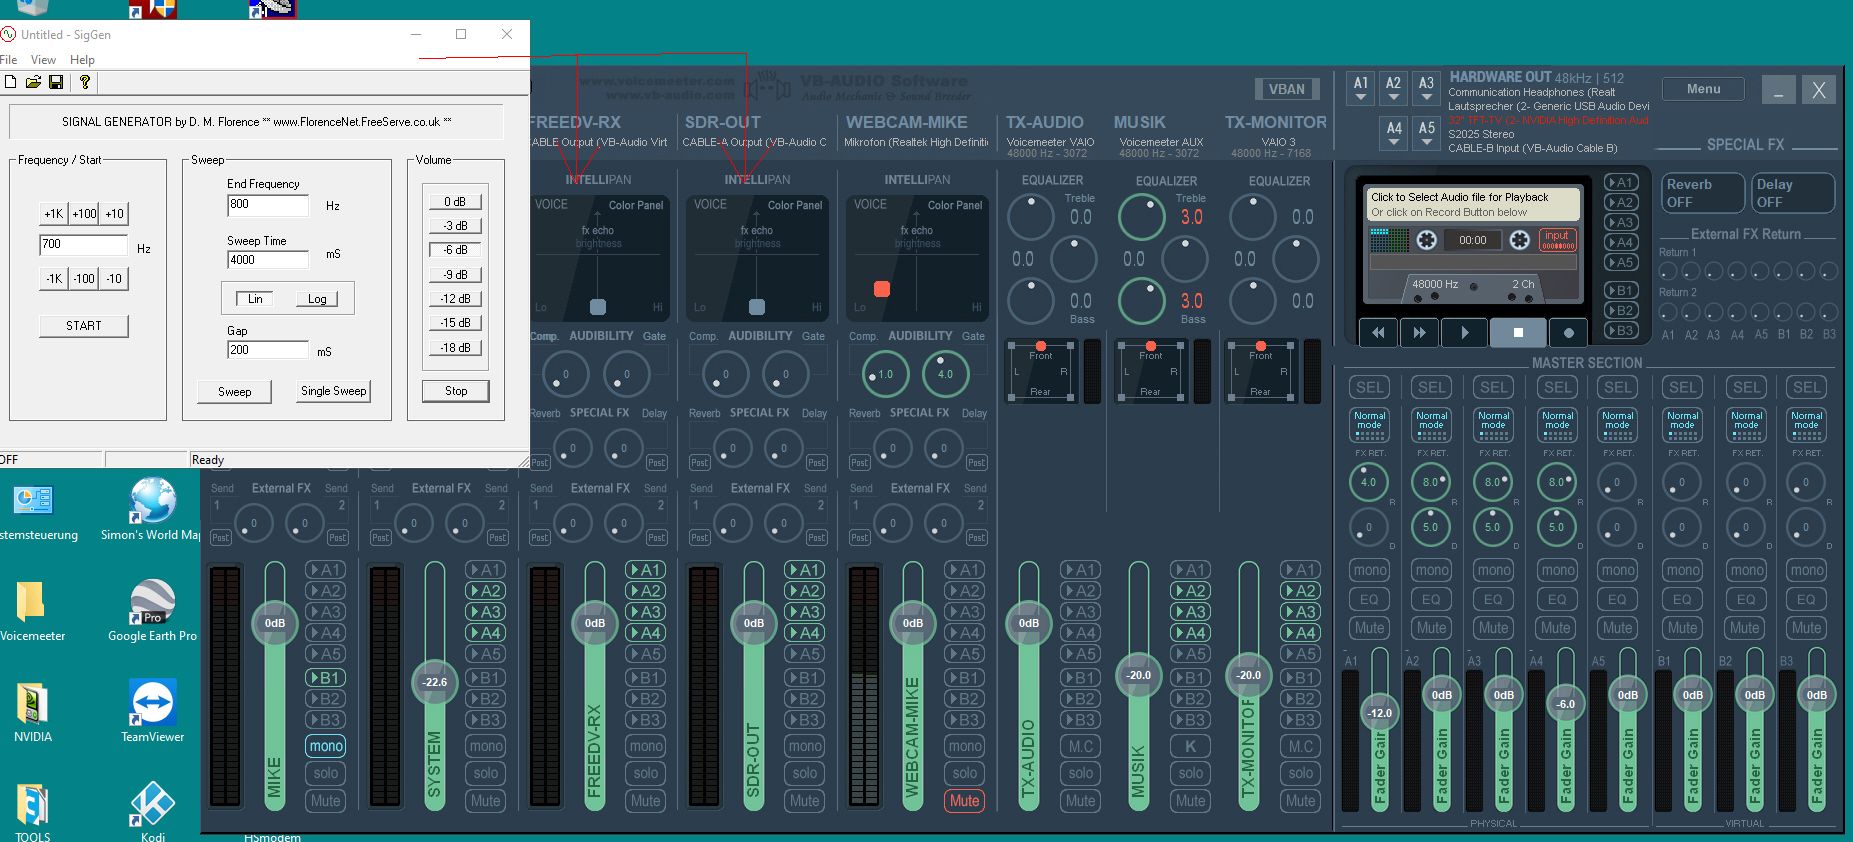Open the A1 hardware output dropdown
This screenshot has height=842, width=1853.
1361,88
